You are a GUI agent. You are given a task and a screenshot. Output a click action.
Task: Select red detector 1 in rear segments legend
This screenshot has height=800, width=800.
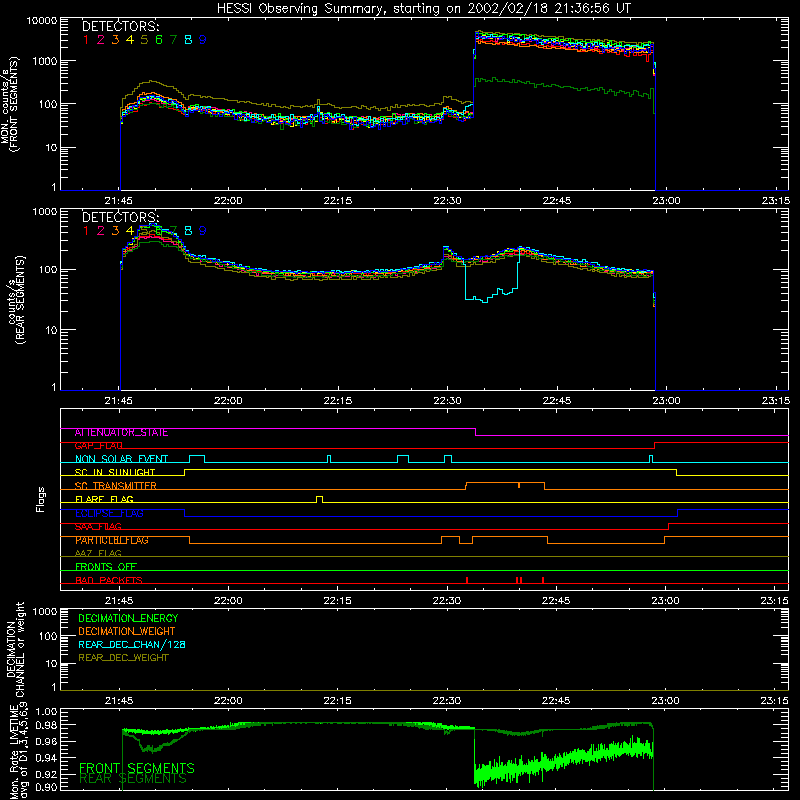(x=86, y=231)
